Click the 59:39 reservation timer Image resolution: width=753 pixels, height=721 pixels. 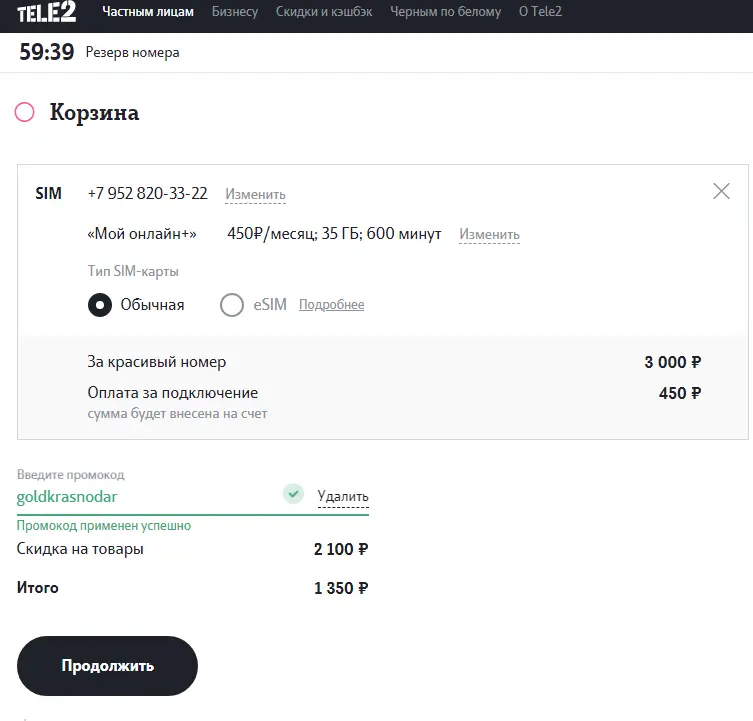[x=47, y=52]
